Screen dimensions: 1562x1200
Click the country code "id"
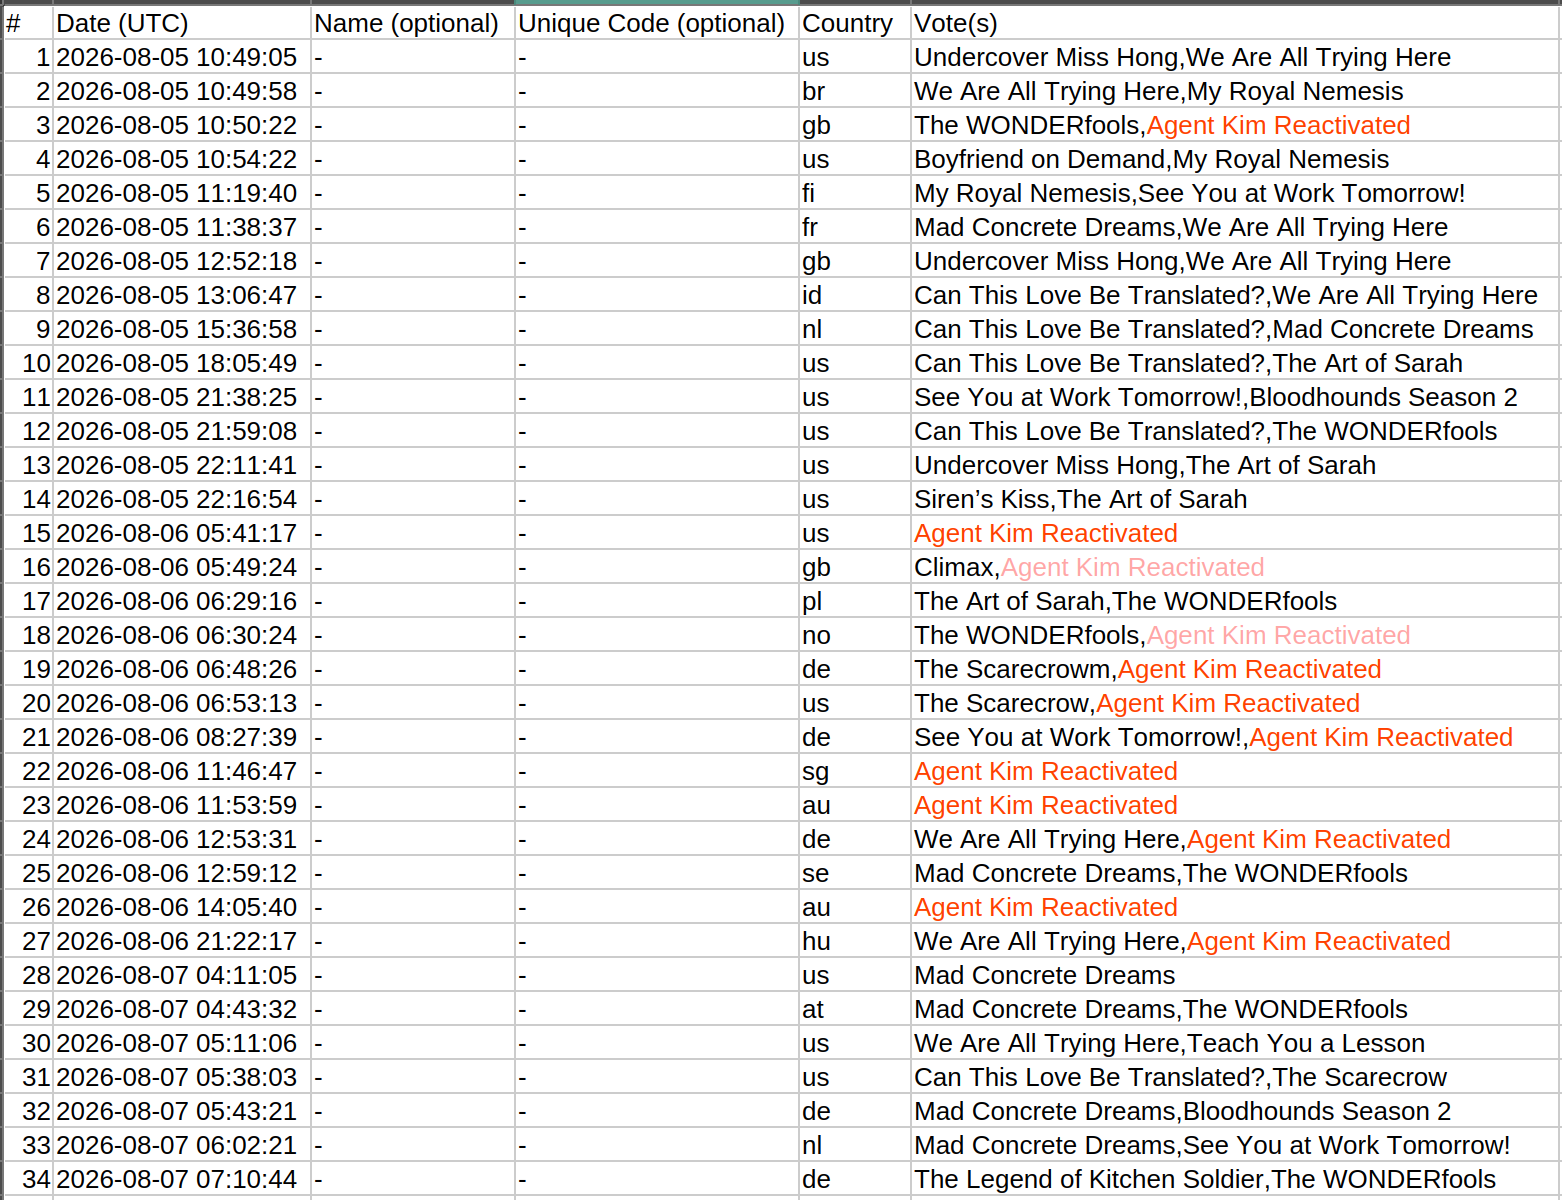click(855, 295)
